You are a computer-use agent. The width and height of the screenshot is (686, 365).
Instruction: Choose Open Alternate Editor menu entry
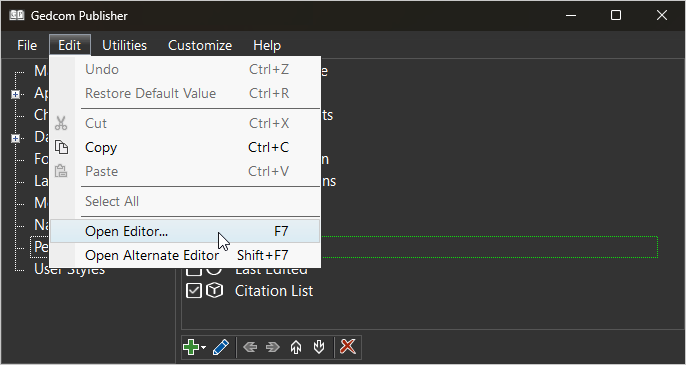(186, 255)
